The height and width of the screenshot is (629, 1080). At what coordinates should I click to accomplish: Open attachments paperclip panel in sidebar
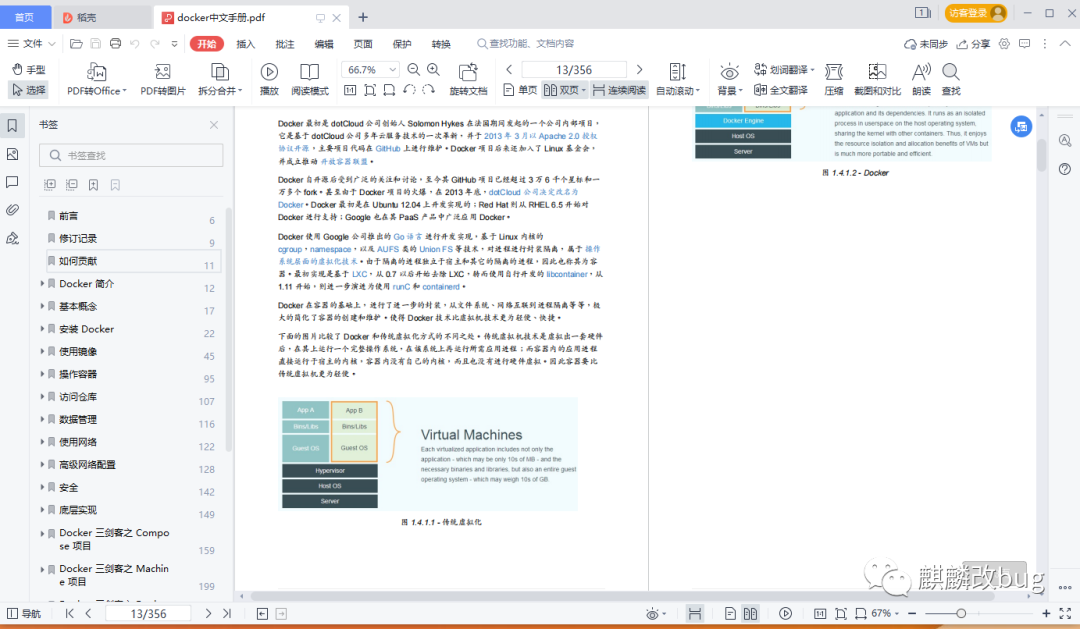click(12, 210)
